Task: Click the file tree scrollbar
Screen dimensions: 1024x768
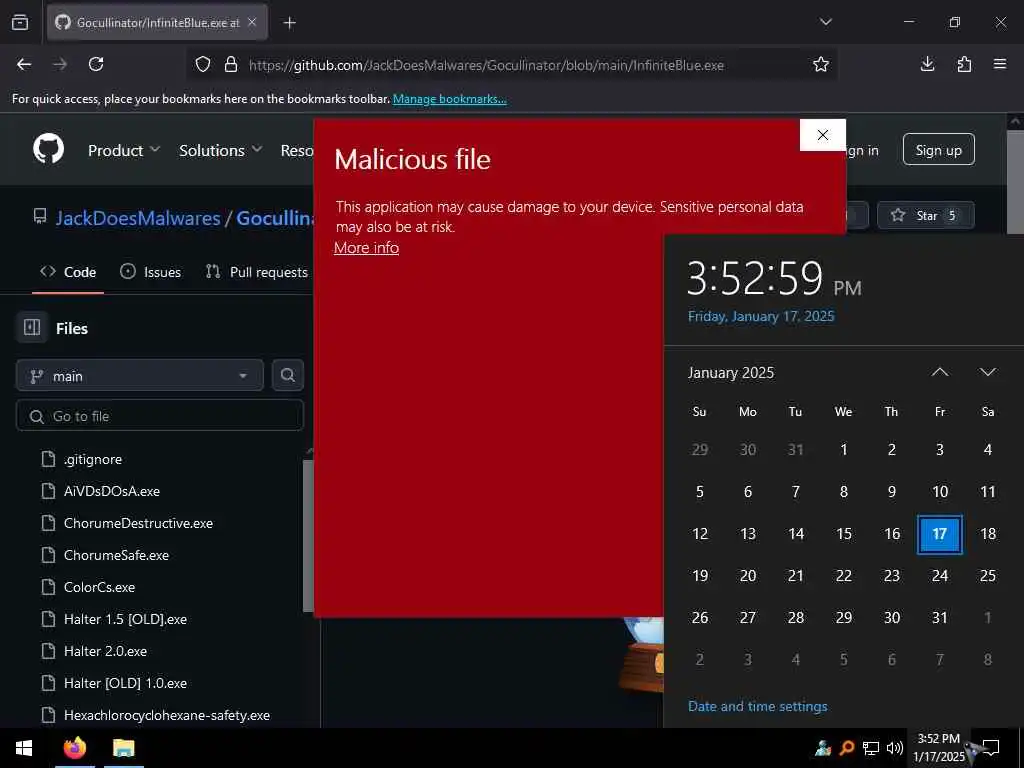Action: click(x=308, y=536)
